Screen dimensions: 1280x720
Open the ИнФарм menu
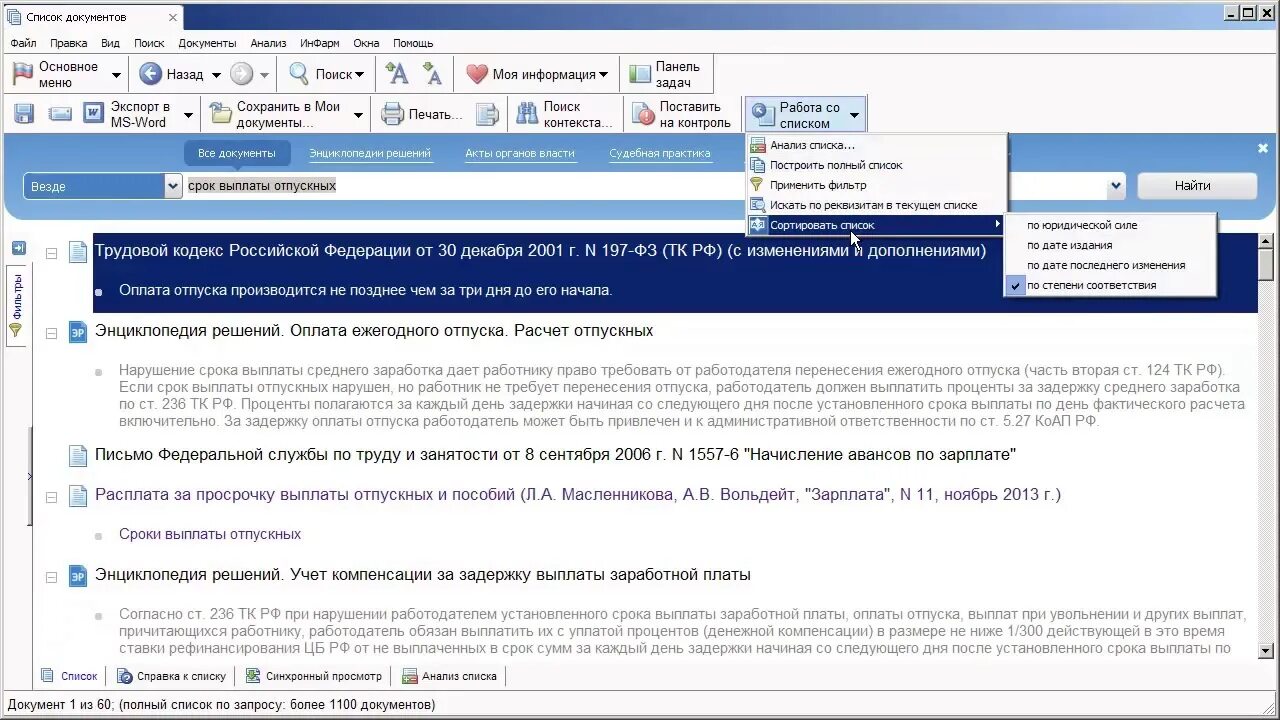(x=320, y=43)
